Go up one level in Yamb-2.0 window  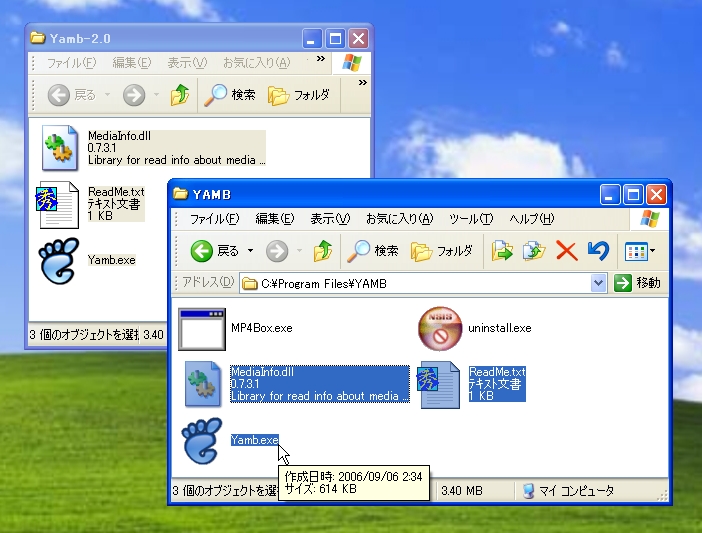click(x=180, y=95)
